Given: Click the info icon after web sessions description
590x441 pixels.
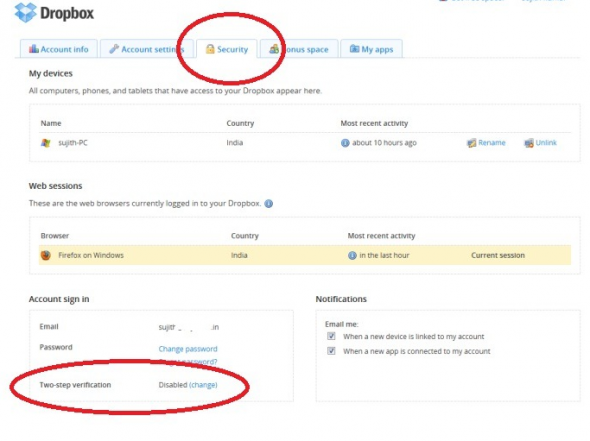Looking at the screenshot, I should pyautogui.click(x=269, y=204).
